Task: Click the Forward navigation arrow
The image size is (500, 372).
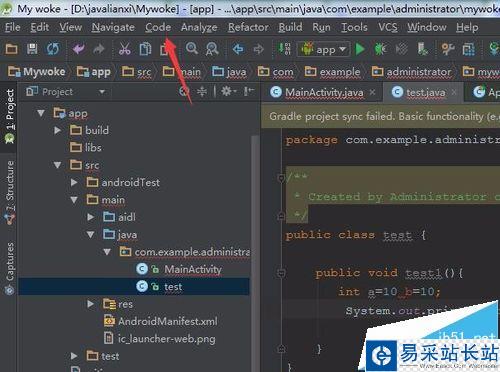Action: tap(258, 49)
